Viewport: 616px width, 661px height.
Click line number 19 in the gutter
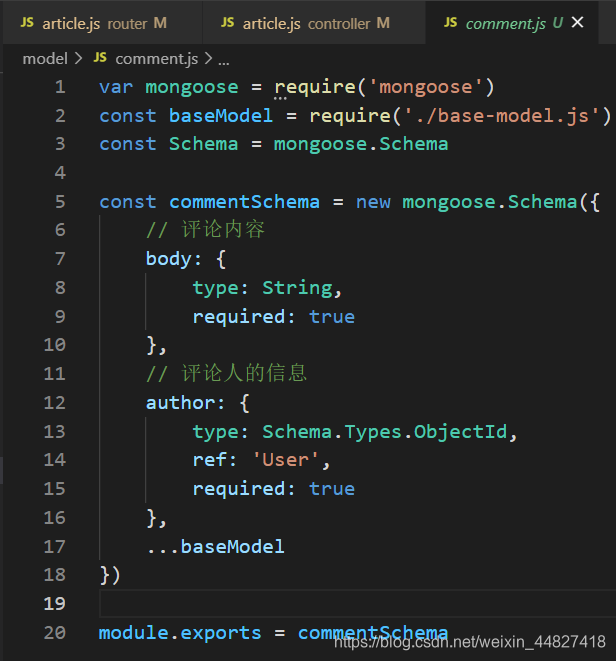tap(55, 604)
